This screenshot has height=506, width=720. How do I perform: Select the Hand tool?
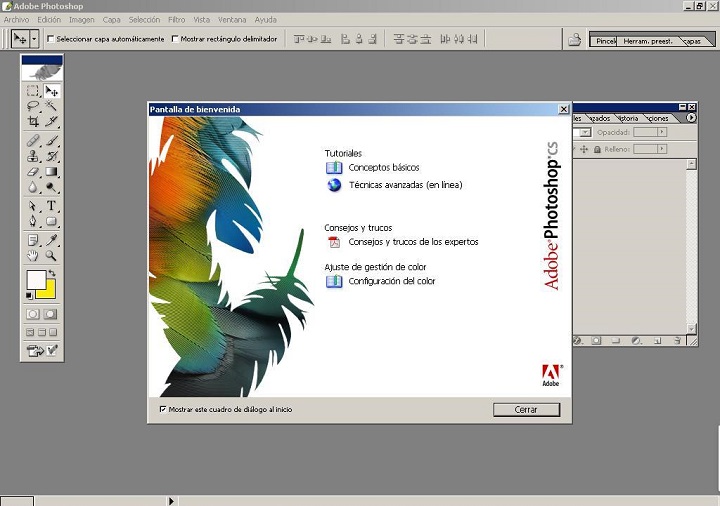click(x=33, y=256)
